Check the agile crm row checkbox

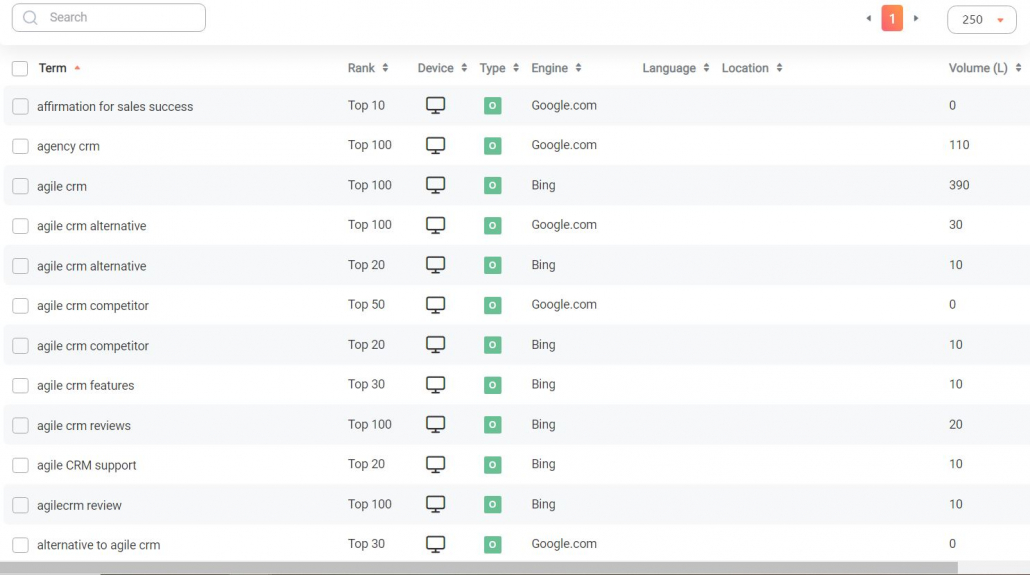(20, 186)
